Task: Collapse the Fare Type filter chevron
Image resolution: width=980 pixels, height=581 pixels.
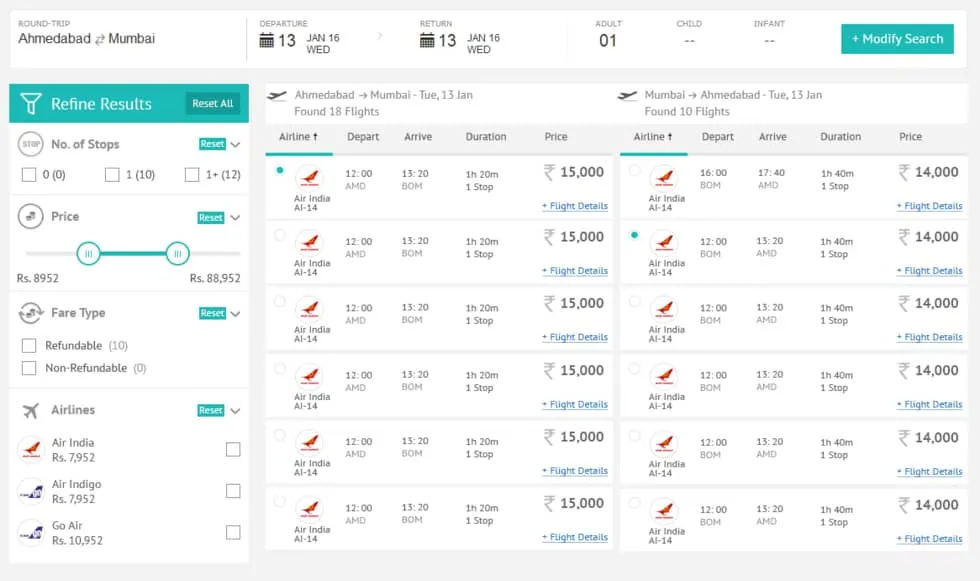Action: click(x=235, y=314)
